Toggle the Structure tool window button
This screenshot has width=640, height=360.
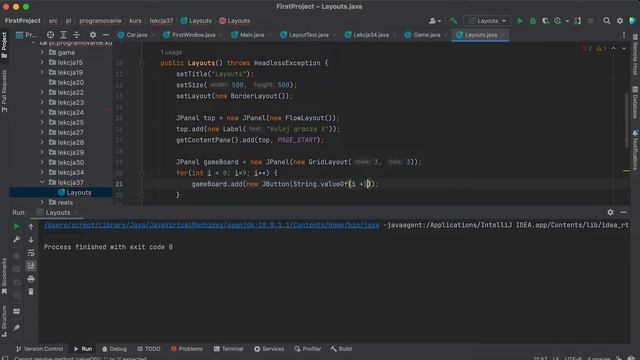4,321
